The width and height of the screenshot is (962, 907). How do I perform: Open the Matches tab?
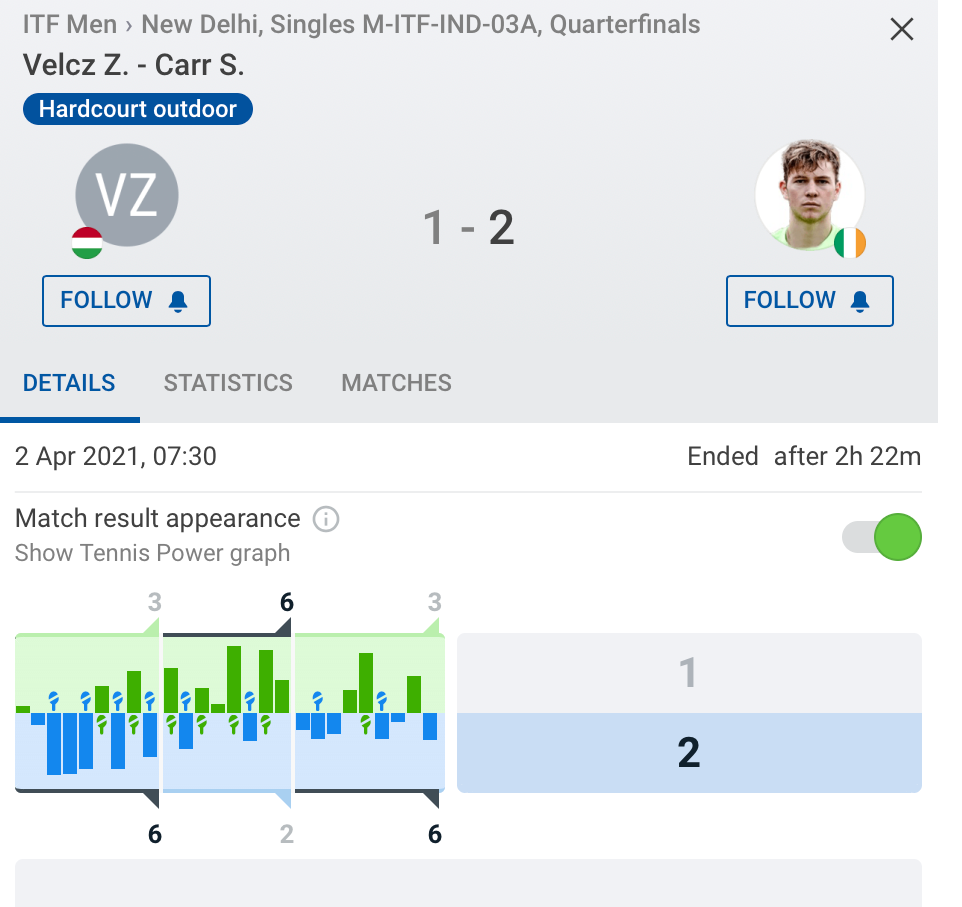(396, 383)
